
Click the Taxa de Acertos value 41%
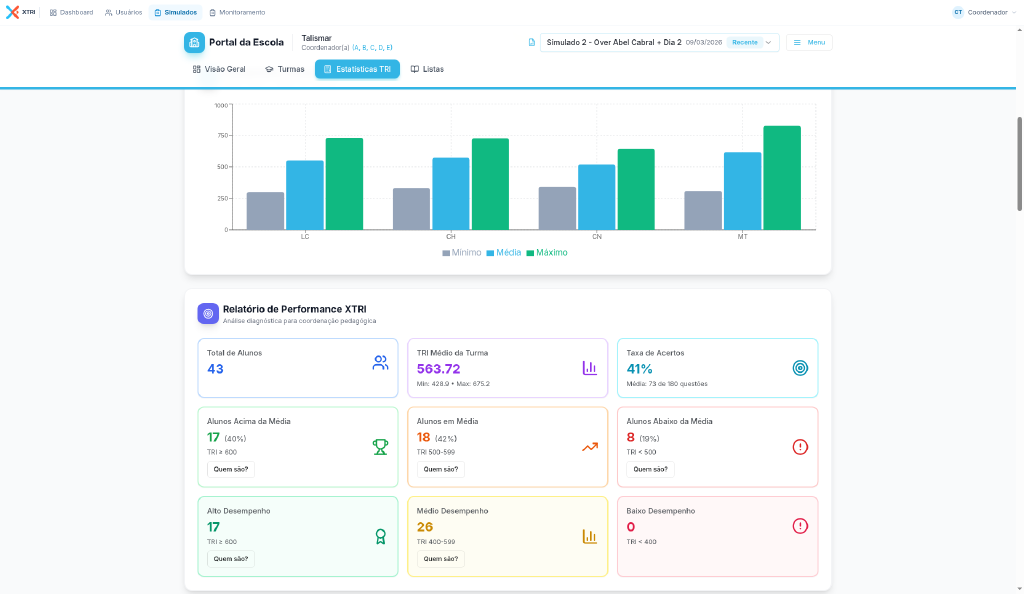639,369
